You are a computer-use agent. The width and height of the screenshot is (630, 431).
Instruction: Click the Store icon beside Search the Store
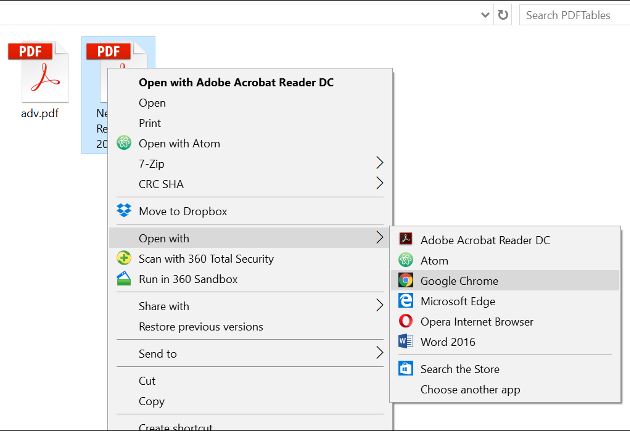[405, 368]
